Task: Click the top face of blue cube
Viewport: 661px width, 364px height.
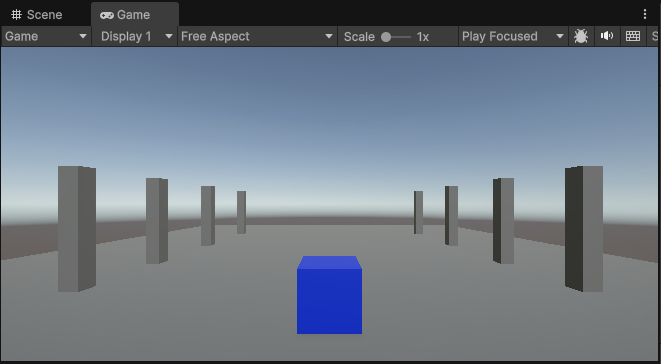Action: pos(329,262)
